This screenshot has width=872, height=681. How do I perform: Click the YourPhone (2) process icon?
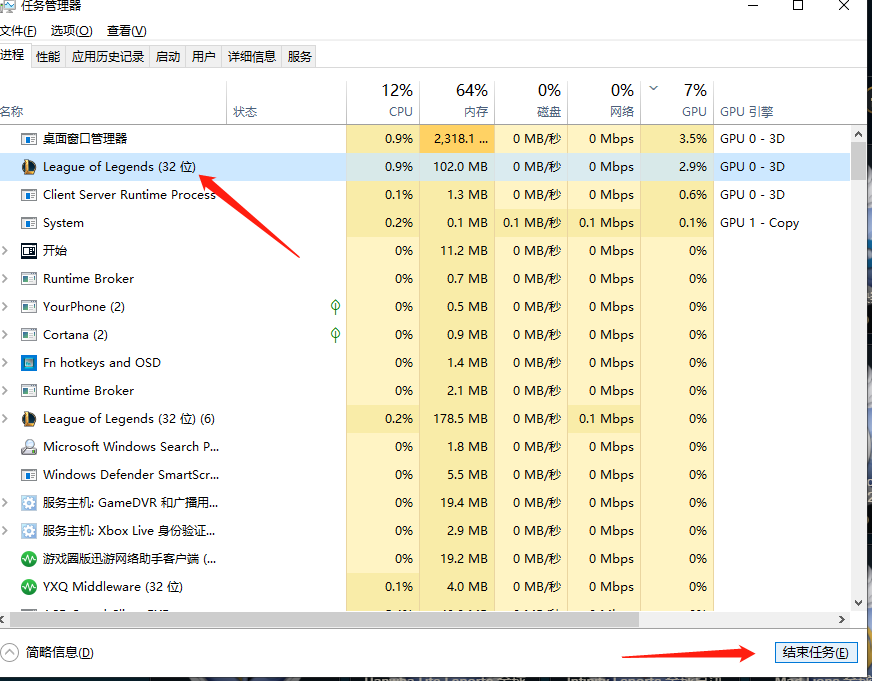point(28,307)
